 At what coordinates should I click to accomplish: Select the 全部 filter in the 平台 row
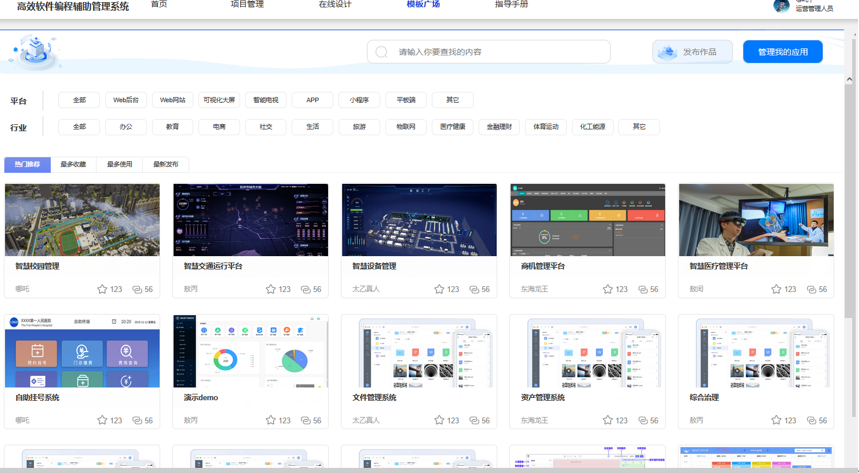pos(79,100)
